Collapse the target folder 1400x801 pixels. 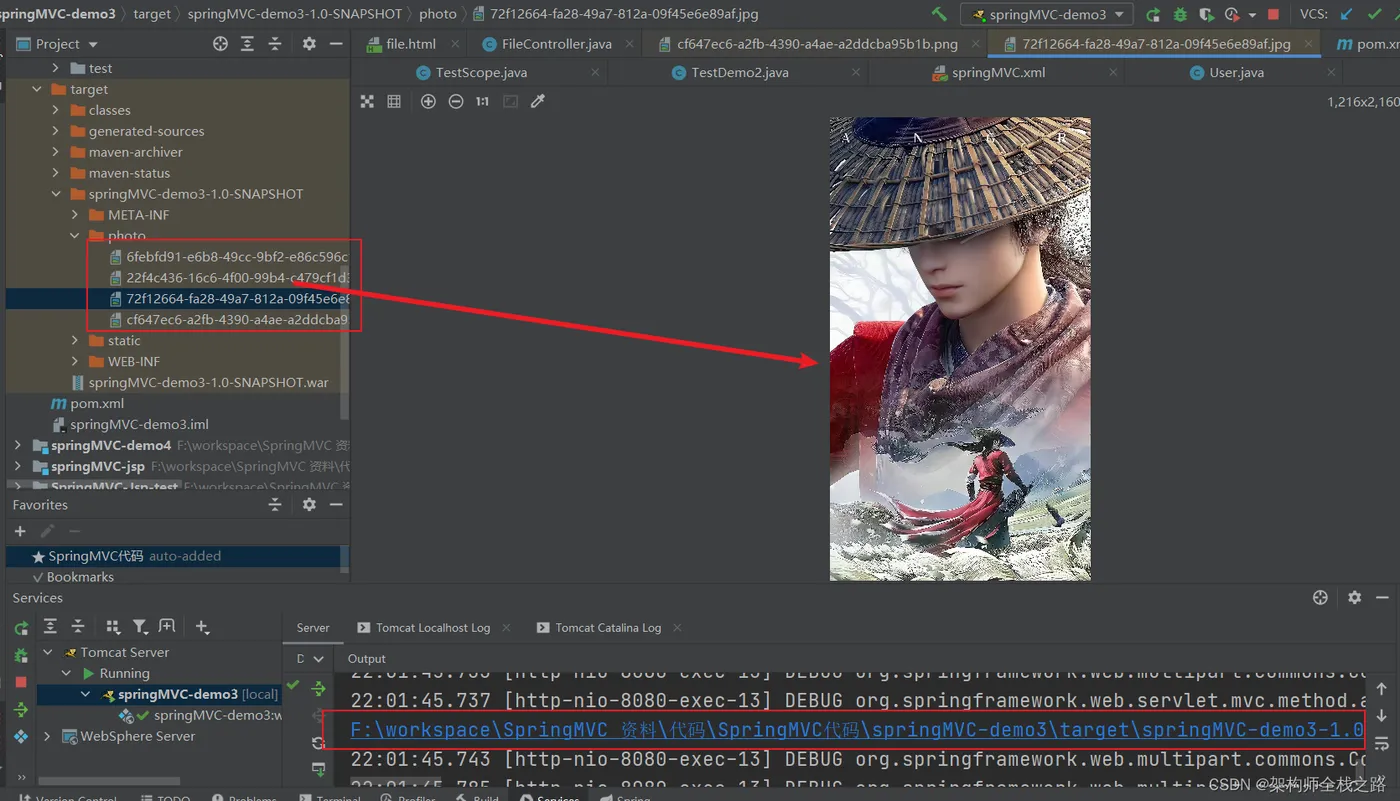pos(37,89)
